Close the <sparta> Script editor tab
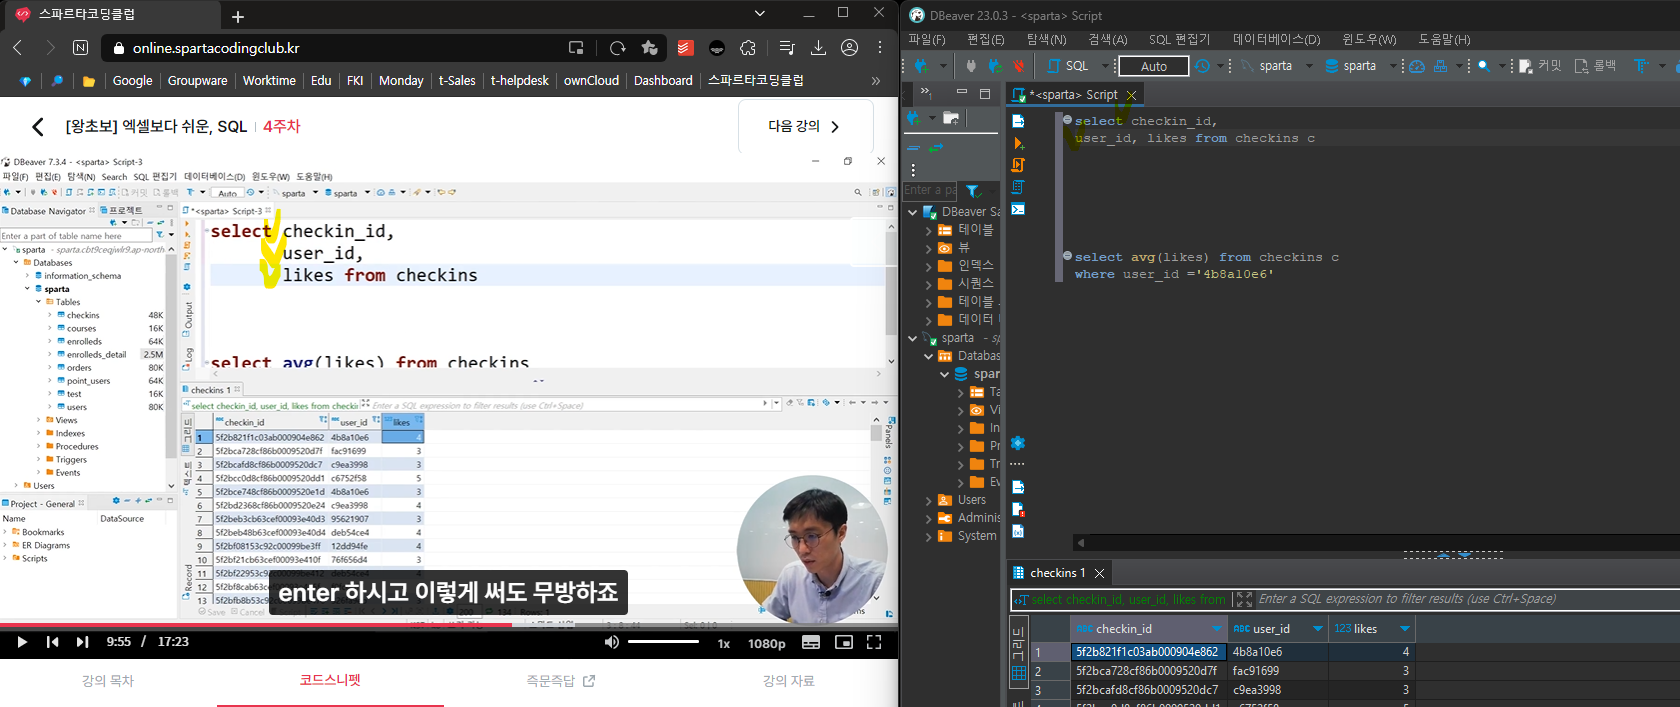This screenshot has width=1680, height=707. [x=1131, y=95]
